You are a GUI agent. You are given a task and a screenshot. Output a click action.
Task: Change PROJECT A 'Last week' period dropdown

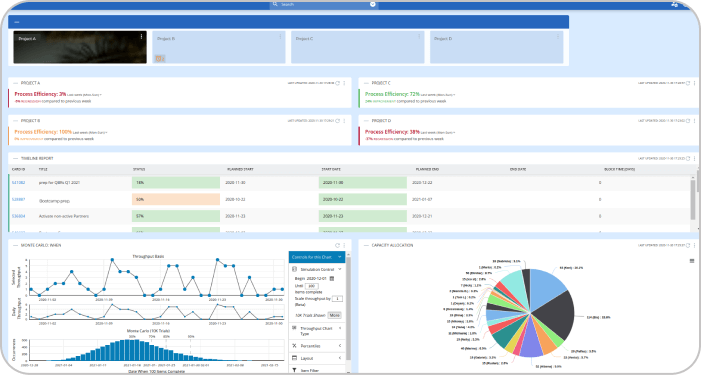pyautogui.click(x=84, y=95)
